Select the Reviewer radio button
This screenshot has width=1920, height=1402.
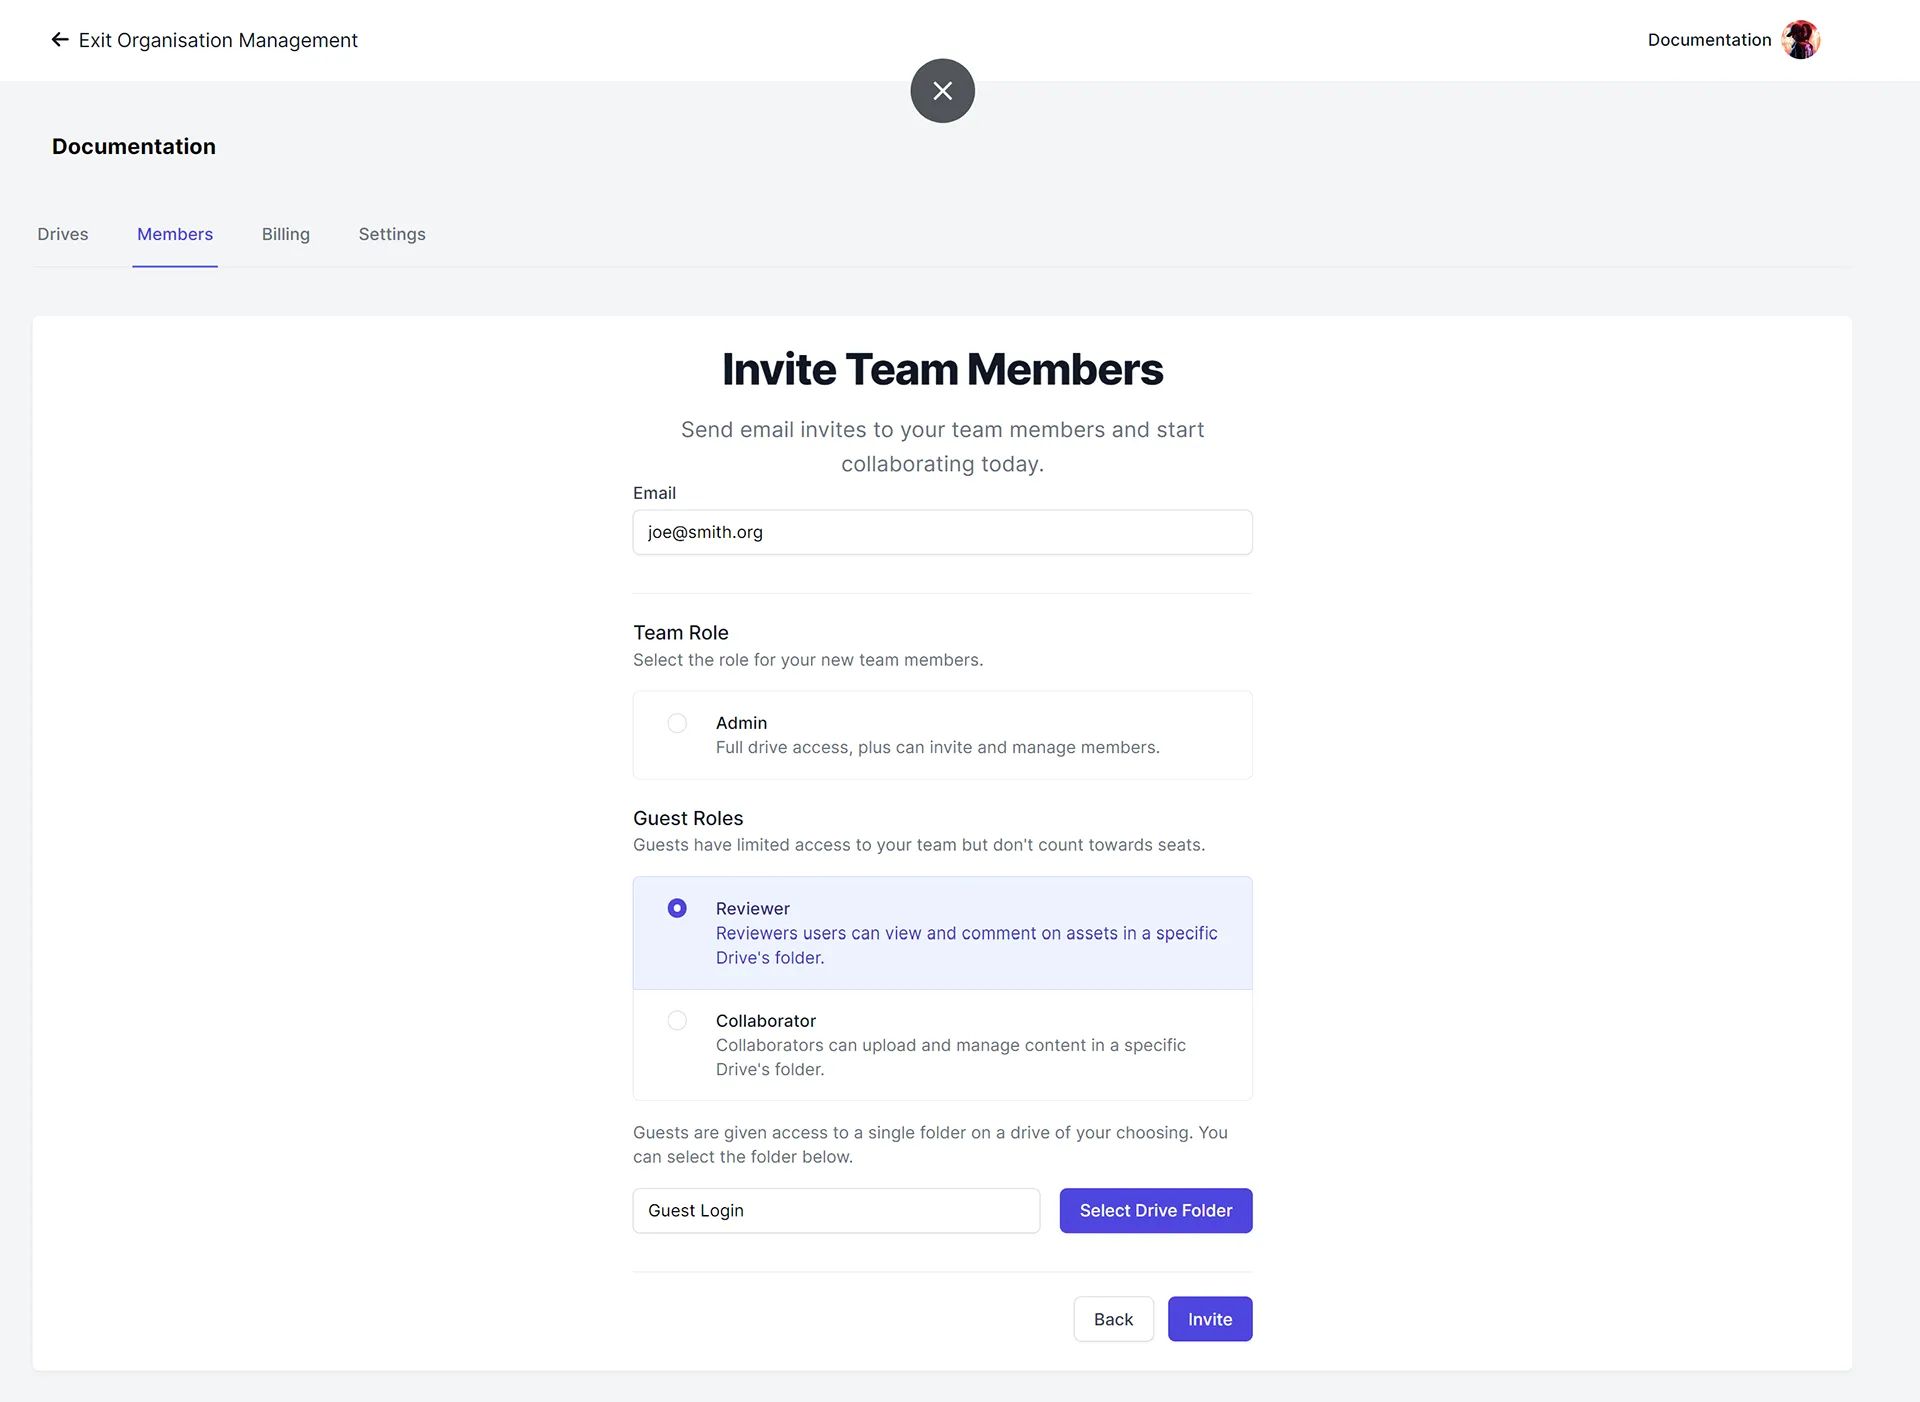[677, 907]
